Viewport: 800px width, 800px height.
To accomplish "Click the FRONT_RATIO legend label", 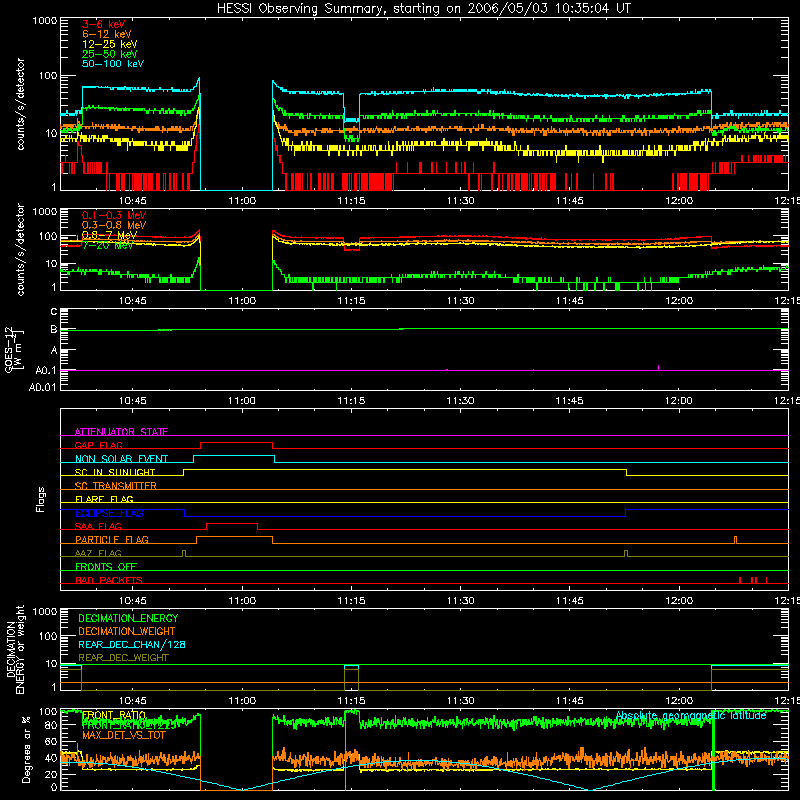I will click(x=114, y=715).
